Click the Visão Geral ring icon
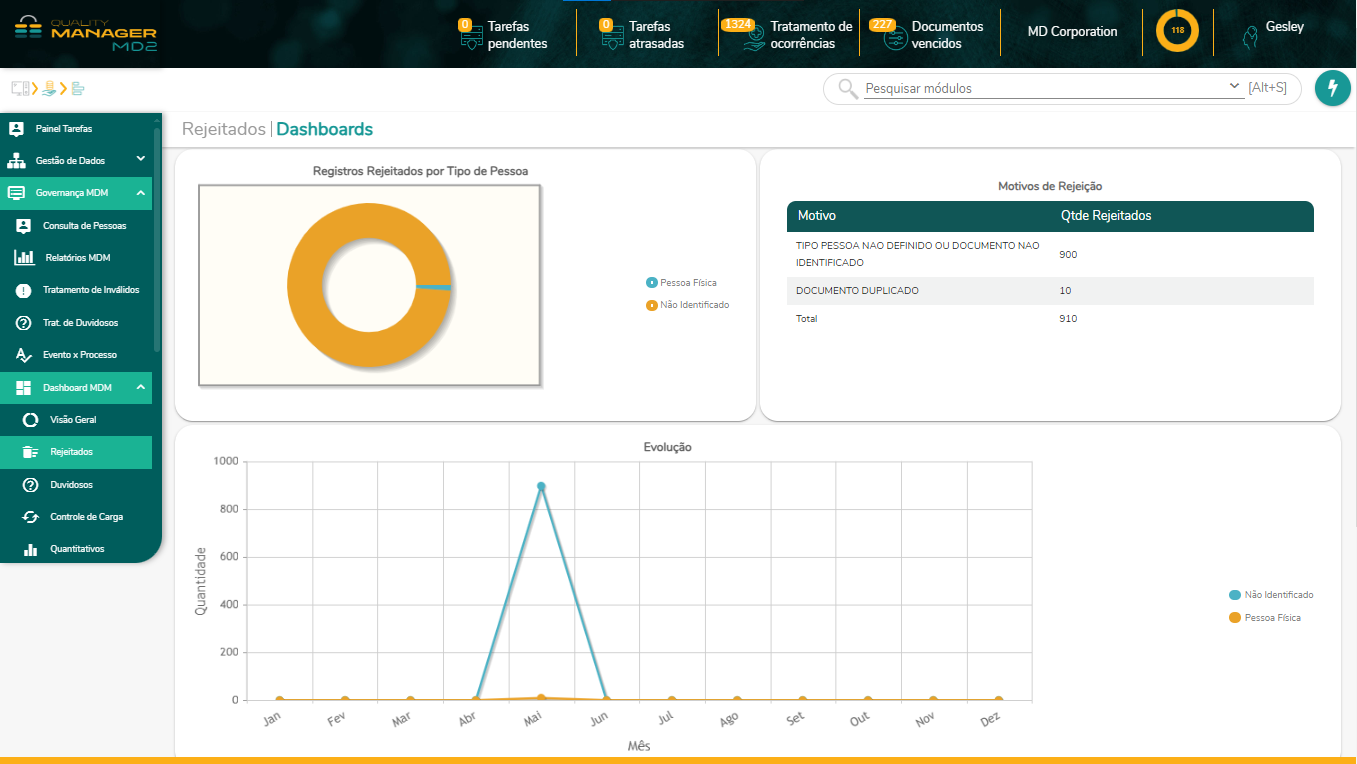Screen dimensions: 1357x764 pos(31,420)
